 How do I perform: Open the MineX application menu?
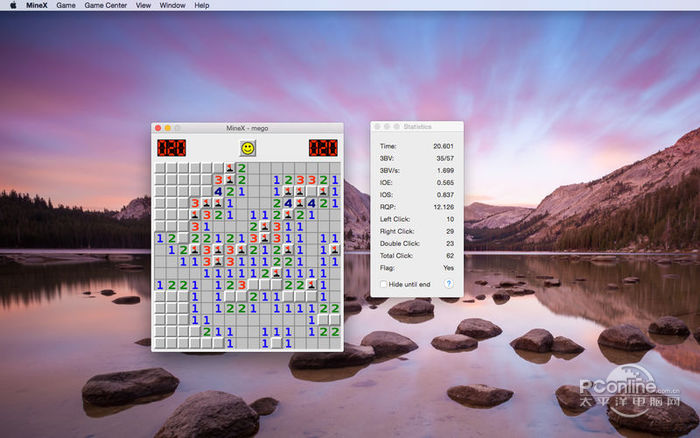pyautogui.click(x=35, y=5)
